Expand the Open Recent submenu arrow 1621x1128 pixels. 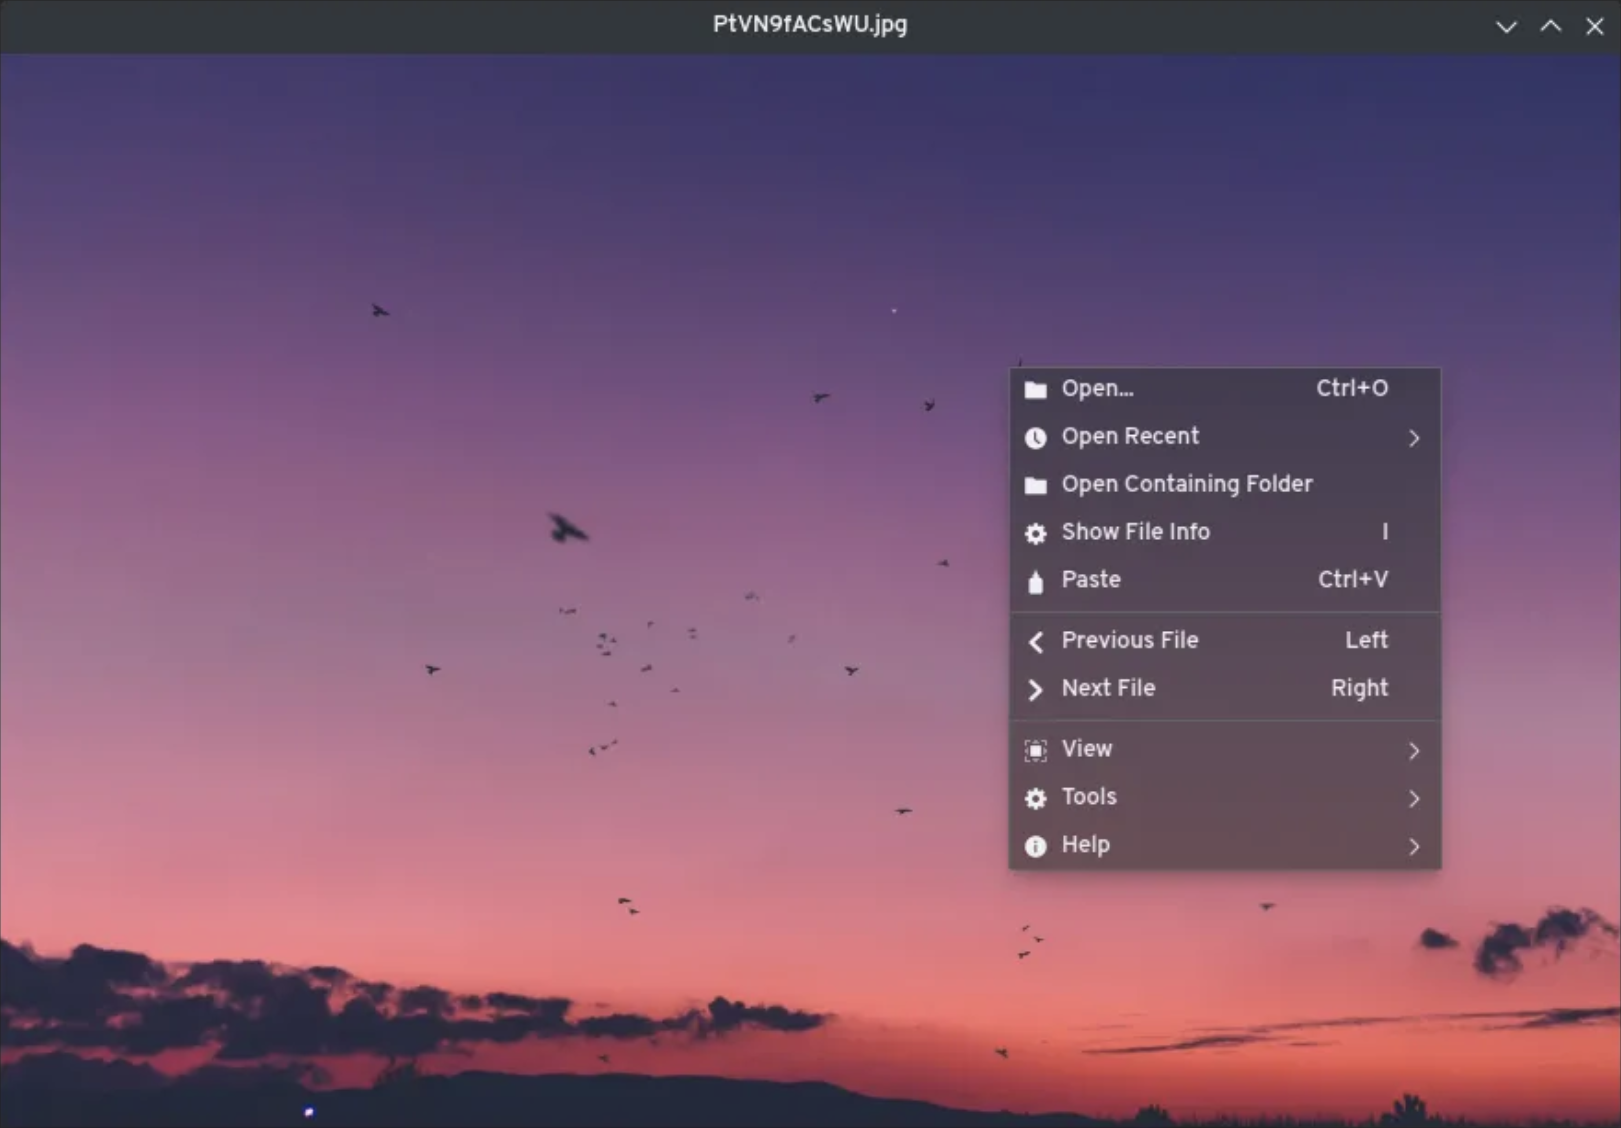(1414, 438)
